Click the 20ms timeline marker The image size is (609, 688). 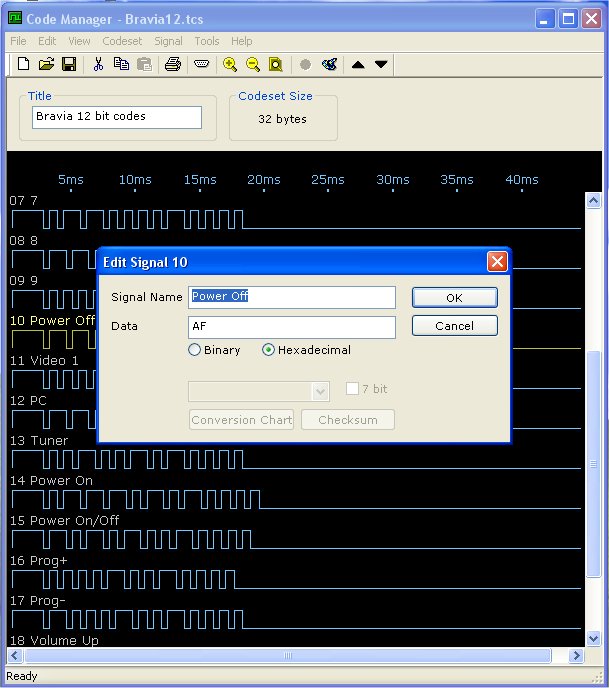264,179
